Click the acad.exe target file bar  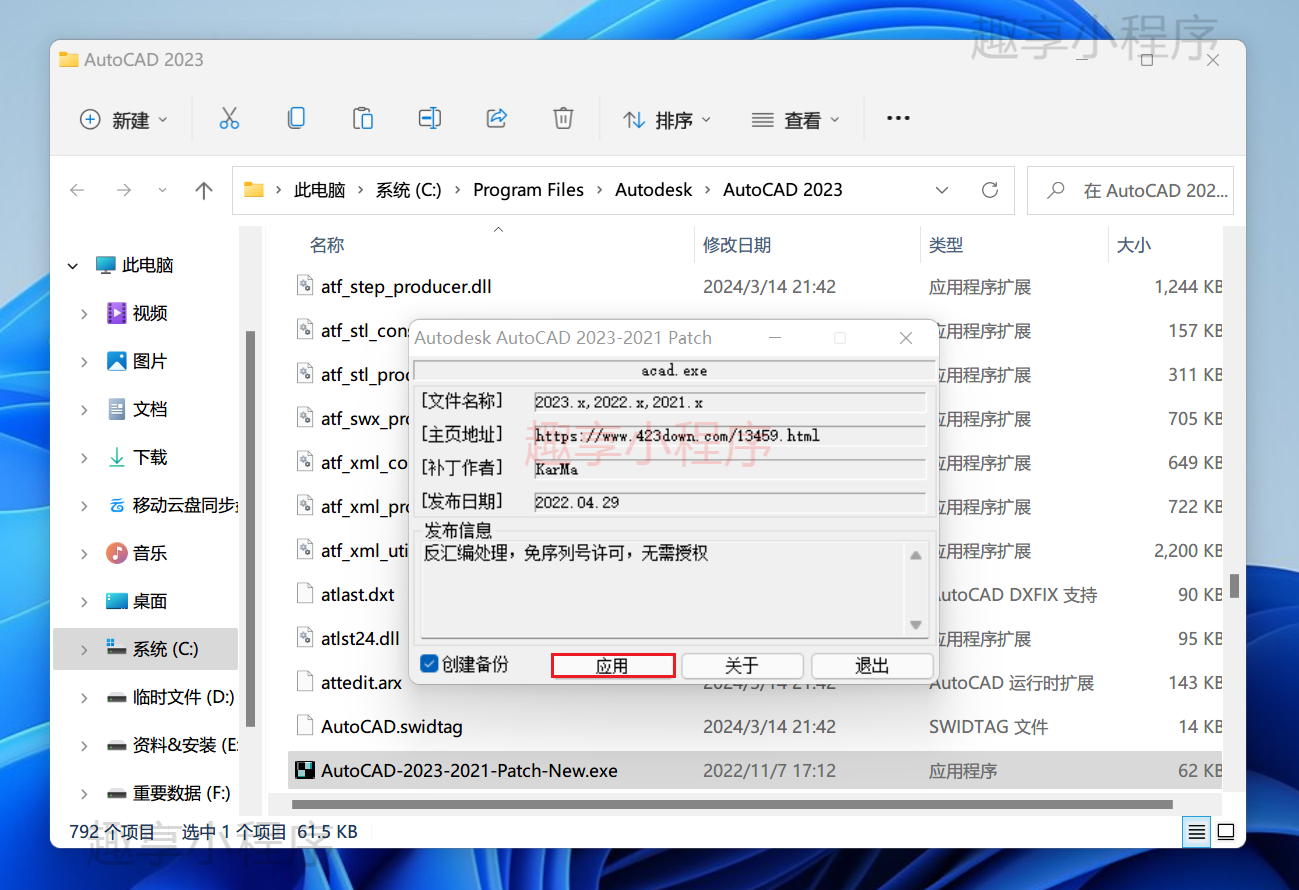point(674,370)
